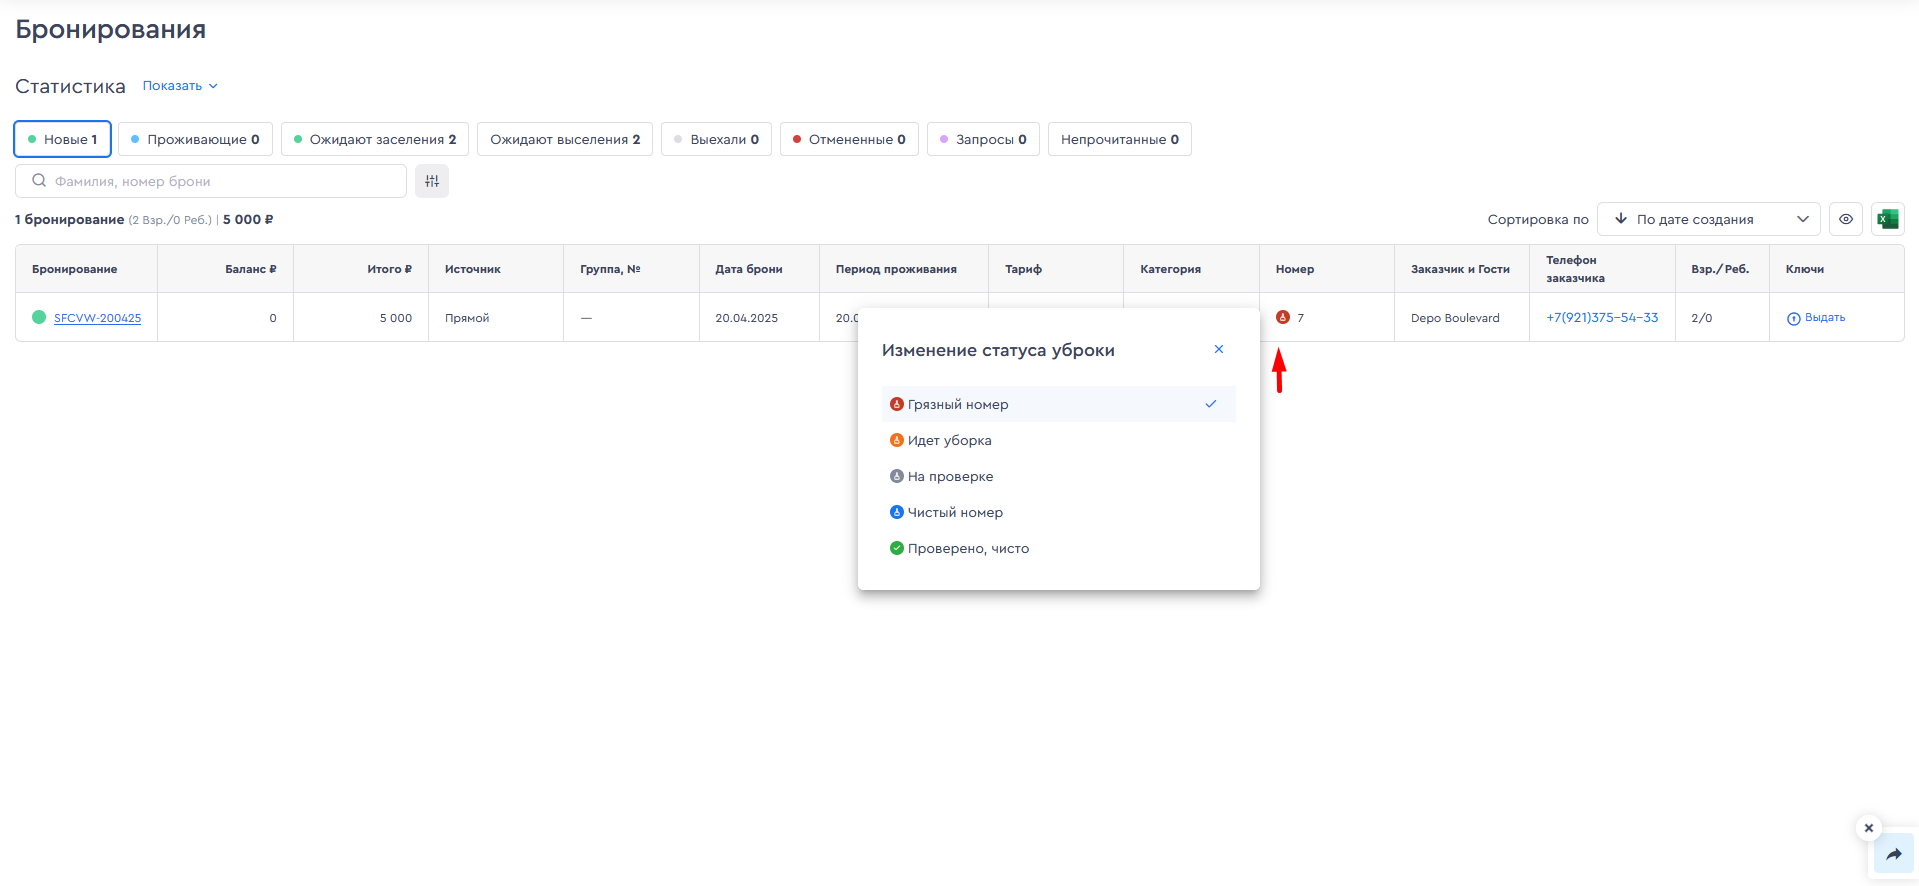The width and height of the screenshot is (1919, 886).
Task: Click the red cleaning status icon for room 7
Action: pos(1283,317)
